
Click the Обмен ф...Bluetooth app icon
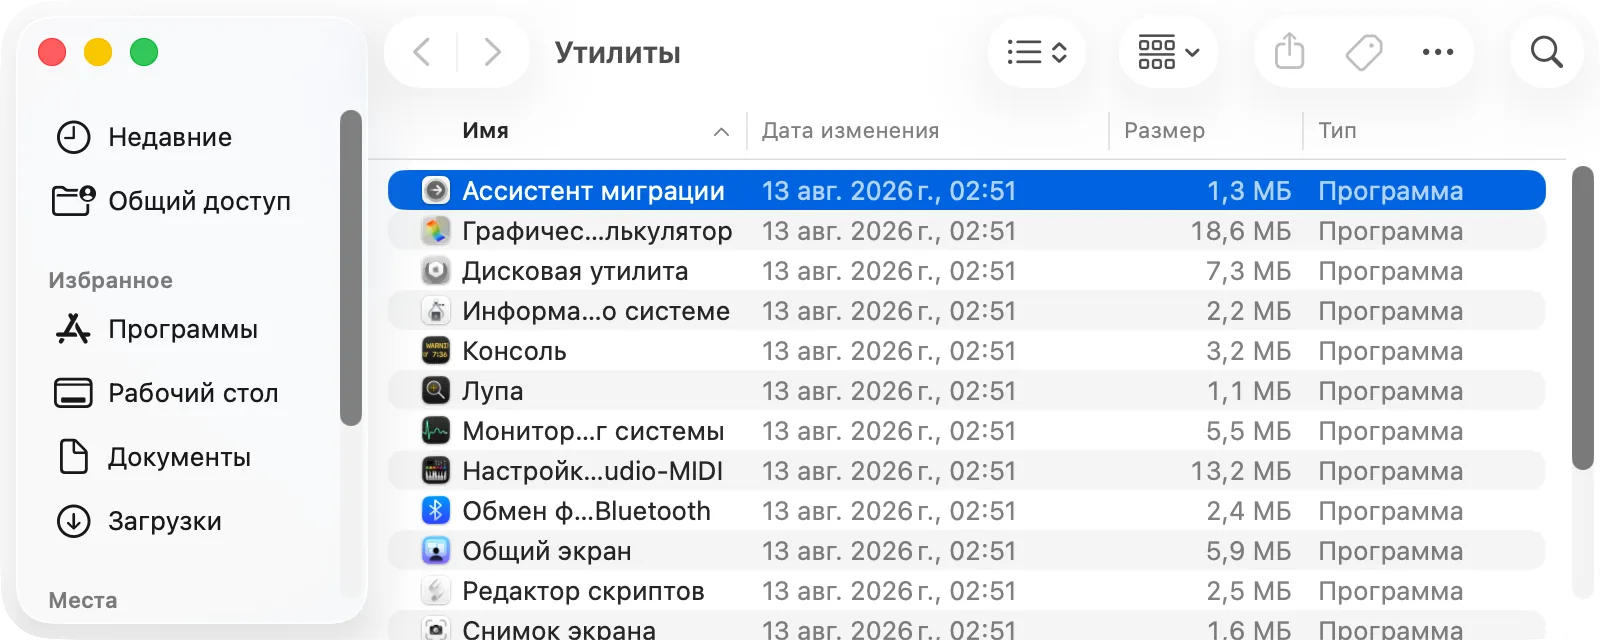coord(436,510)
